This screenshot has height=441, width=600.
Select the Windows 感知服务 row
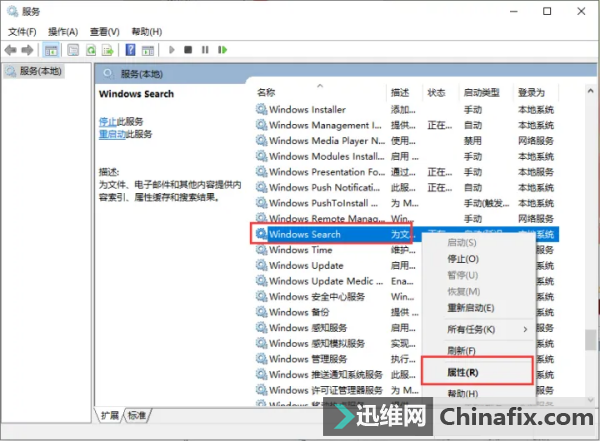[337, 328]
